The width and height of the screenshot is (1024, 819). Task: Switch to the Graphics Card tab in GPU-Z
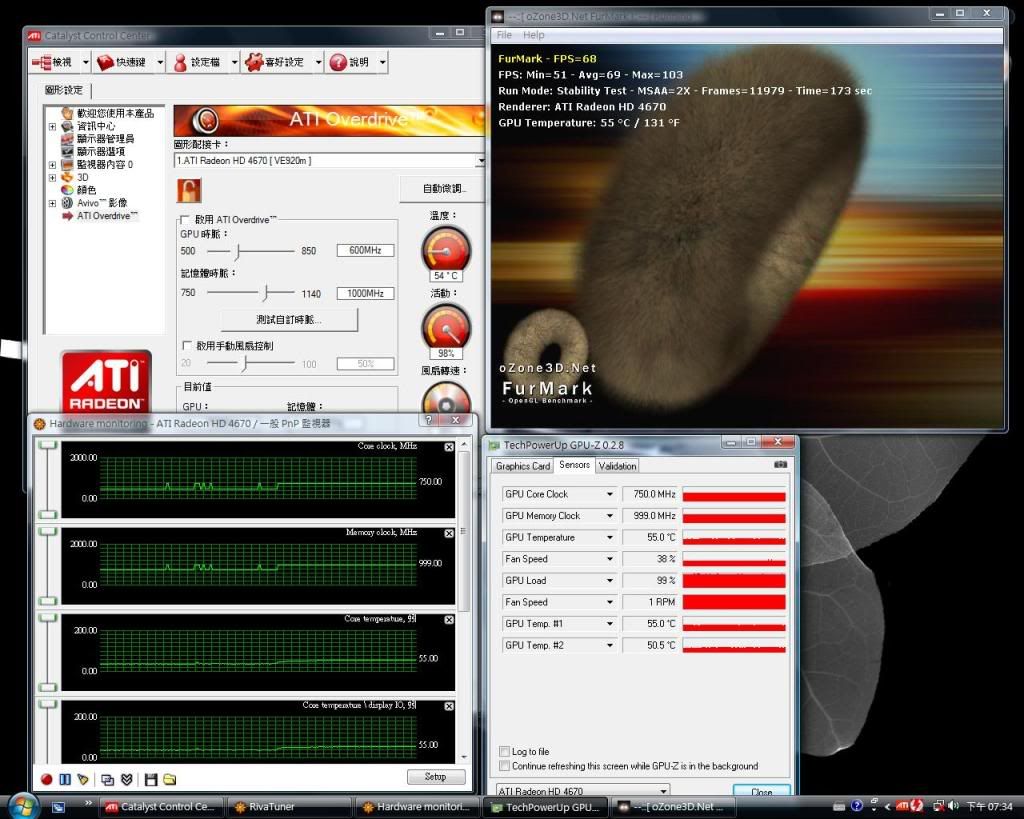(x=522, y=466)
